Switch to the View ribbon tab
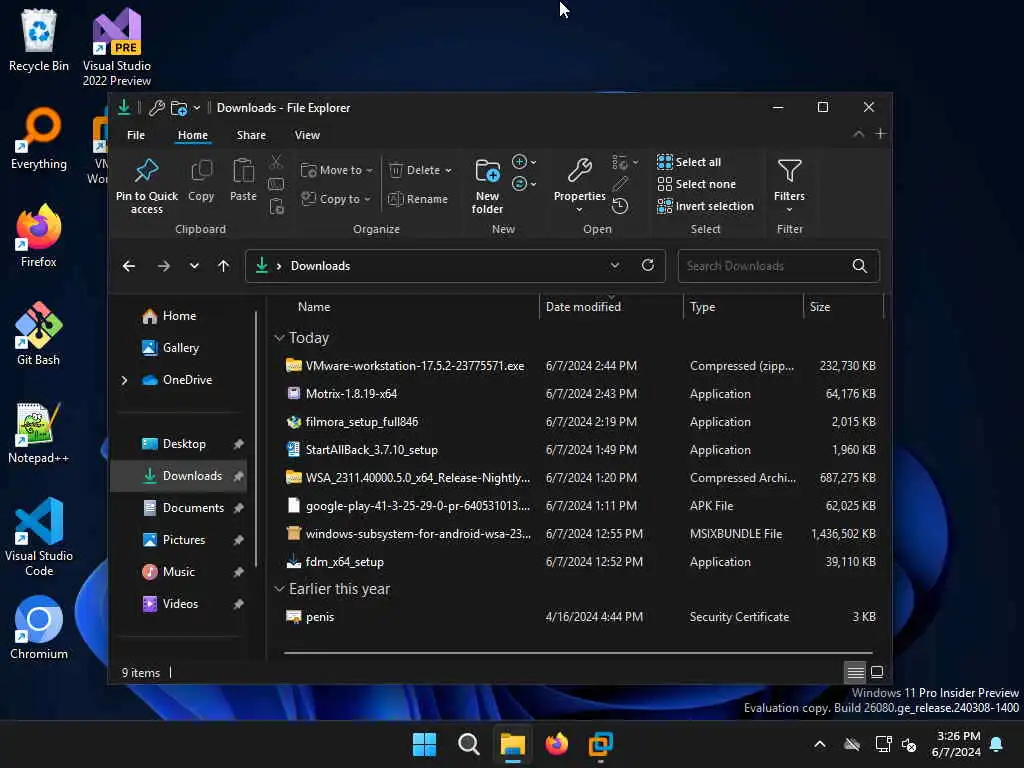Screen dimensions: 1024x768 307,135
